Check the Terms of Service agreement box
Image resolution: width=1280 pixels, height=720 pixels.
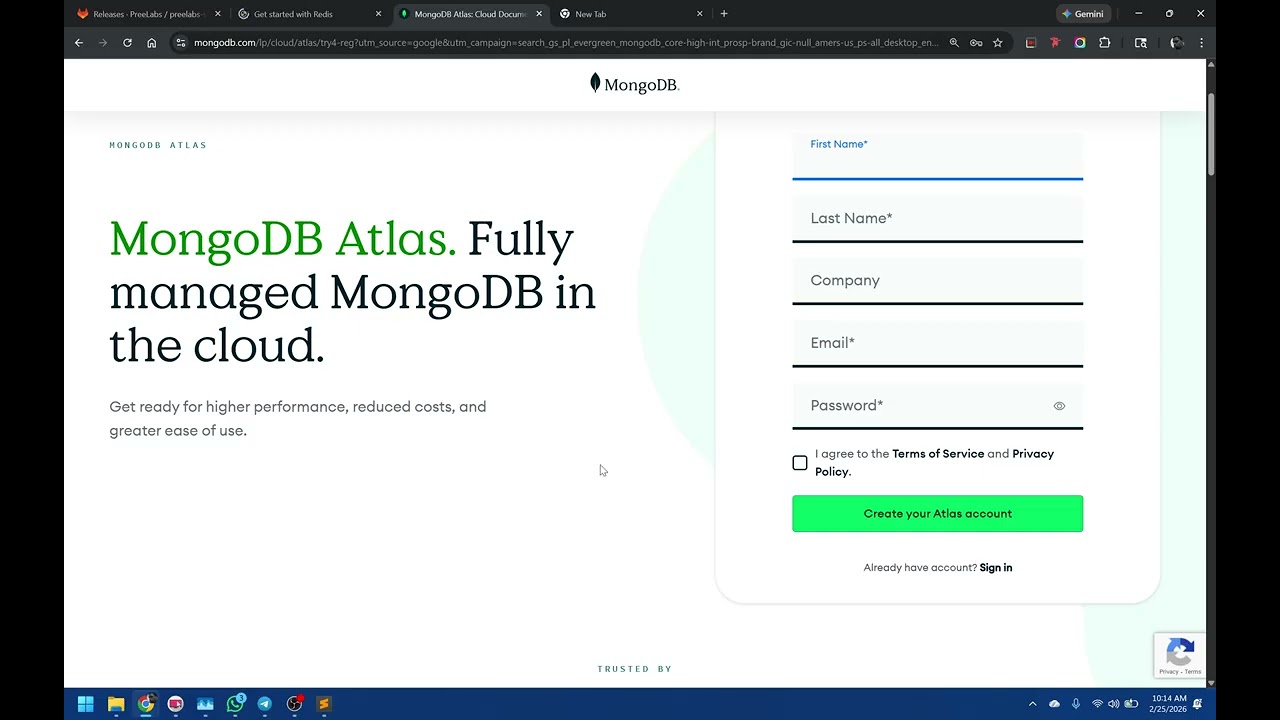tap(800, 463)
